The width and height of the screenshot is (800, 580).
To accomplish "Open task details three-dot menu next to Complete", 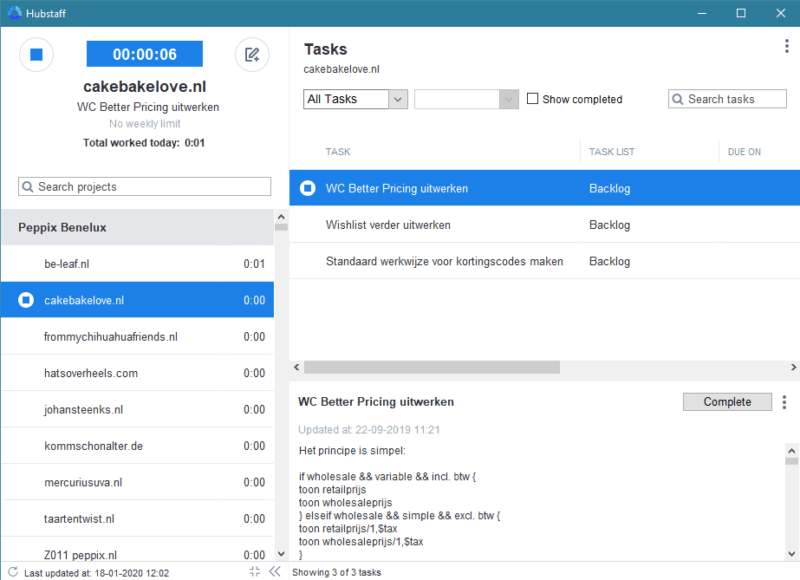I will (784, 402).
